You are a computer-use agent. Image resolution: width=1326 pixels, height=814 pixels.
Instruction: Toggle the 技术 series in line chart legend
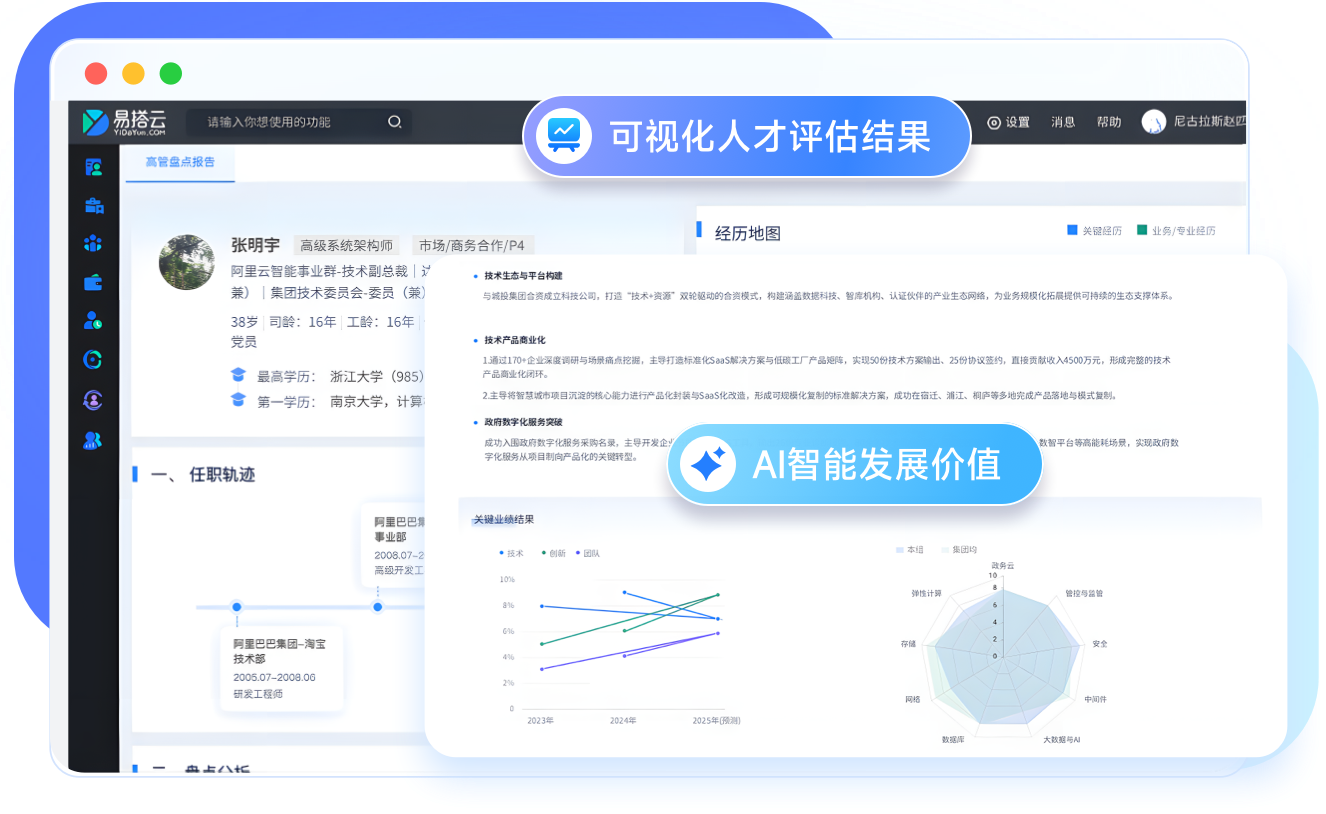[511, 553]
